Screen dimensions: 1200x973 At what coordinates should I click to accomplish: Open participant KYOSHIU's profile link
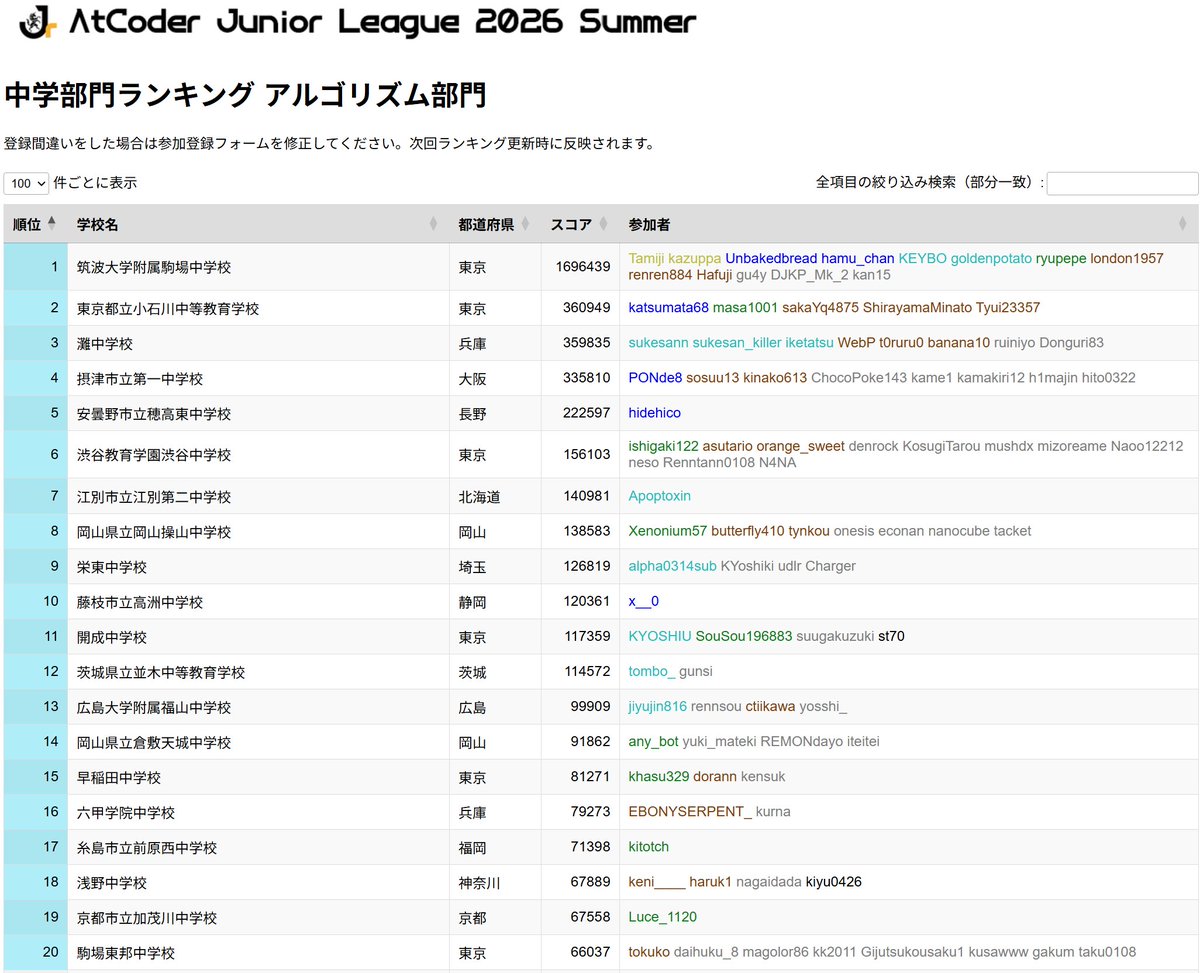(659, 636)
